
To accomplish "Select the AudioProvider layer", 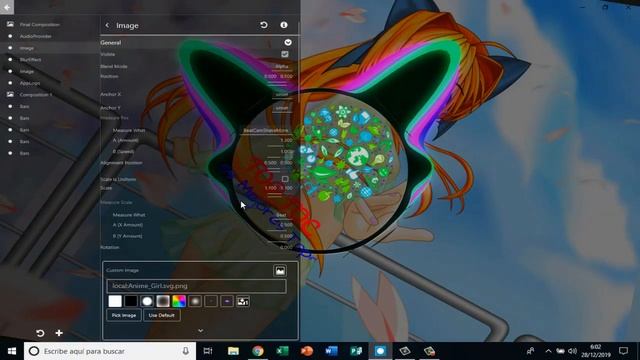I will click(x=36, y=36).
